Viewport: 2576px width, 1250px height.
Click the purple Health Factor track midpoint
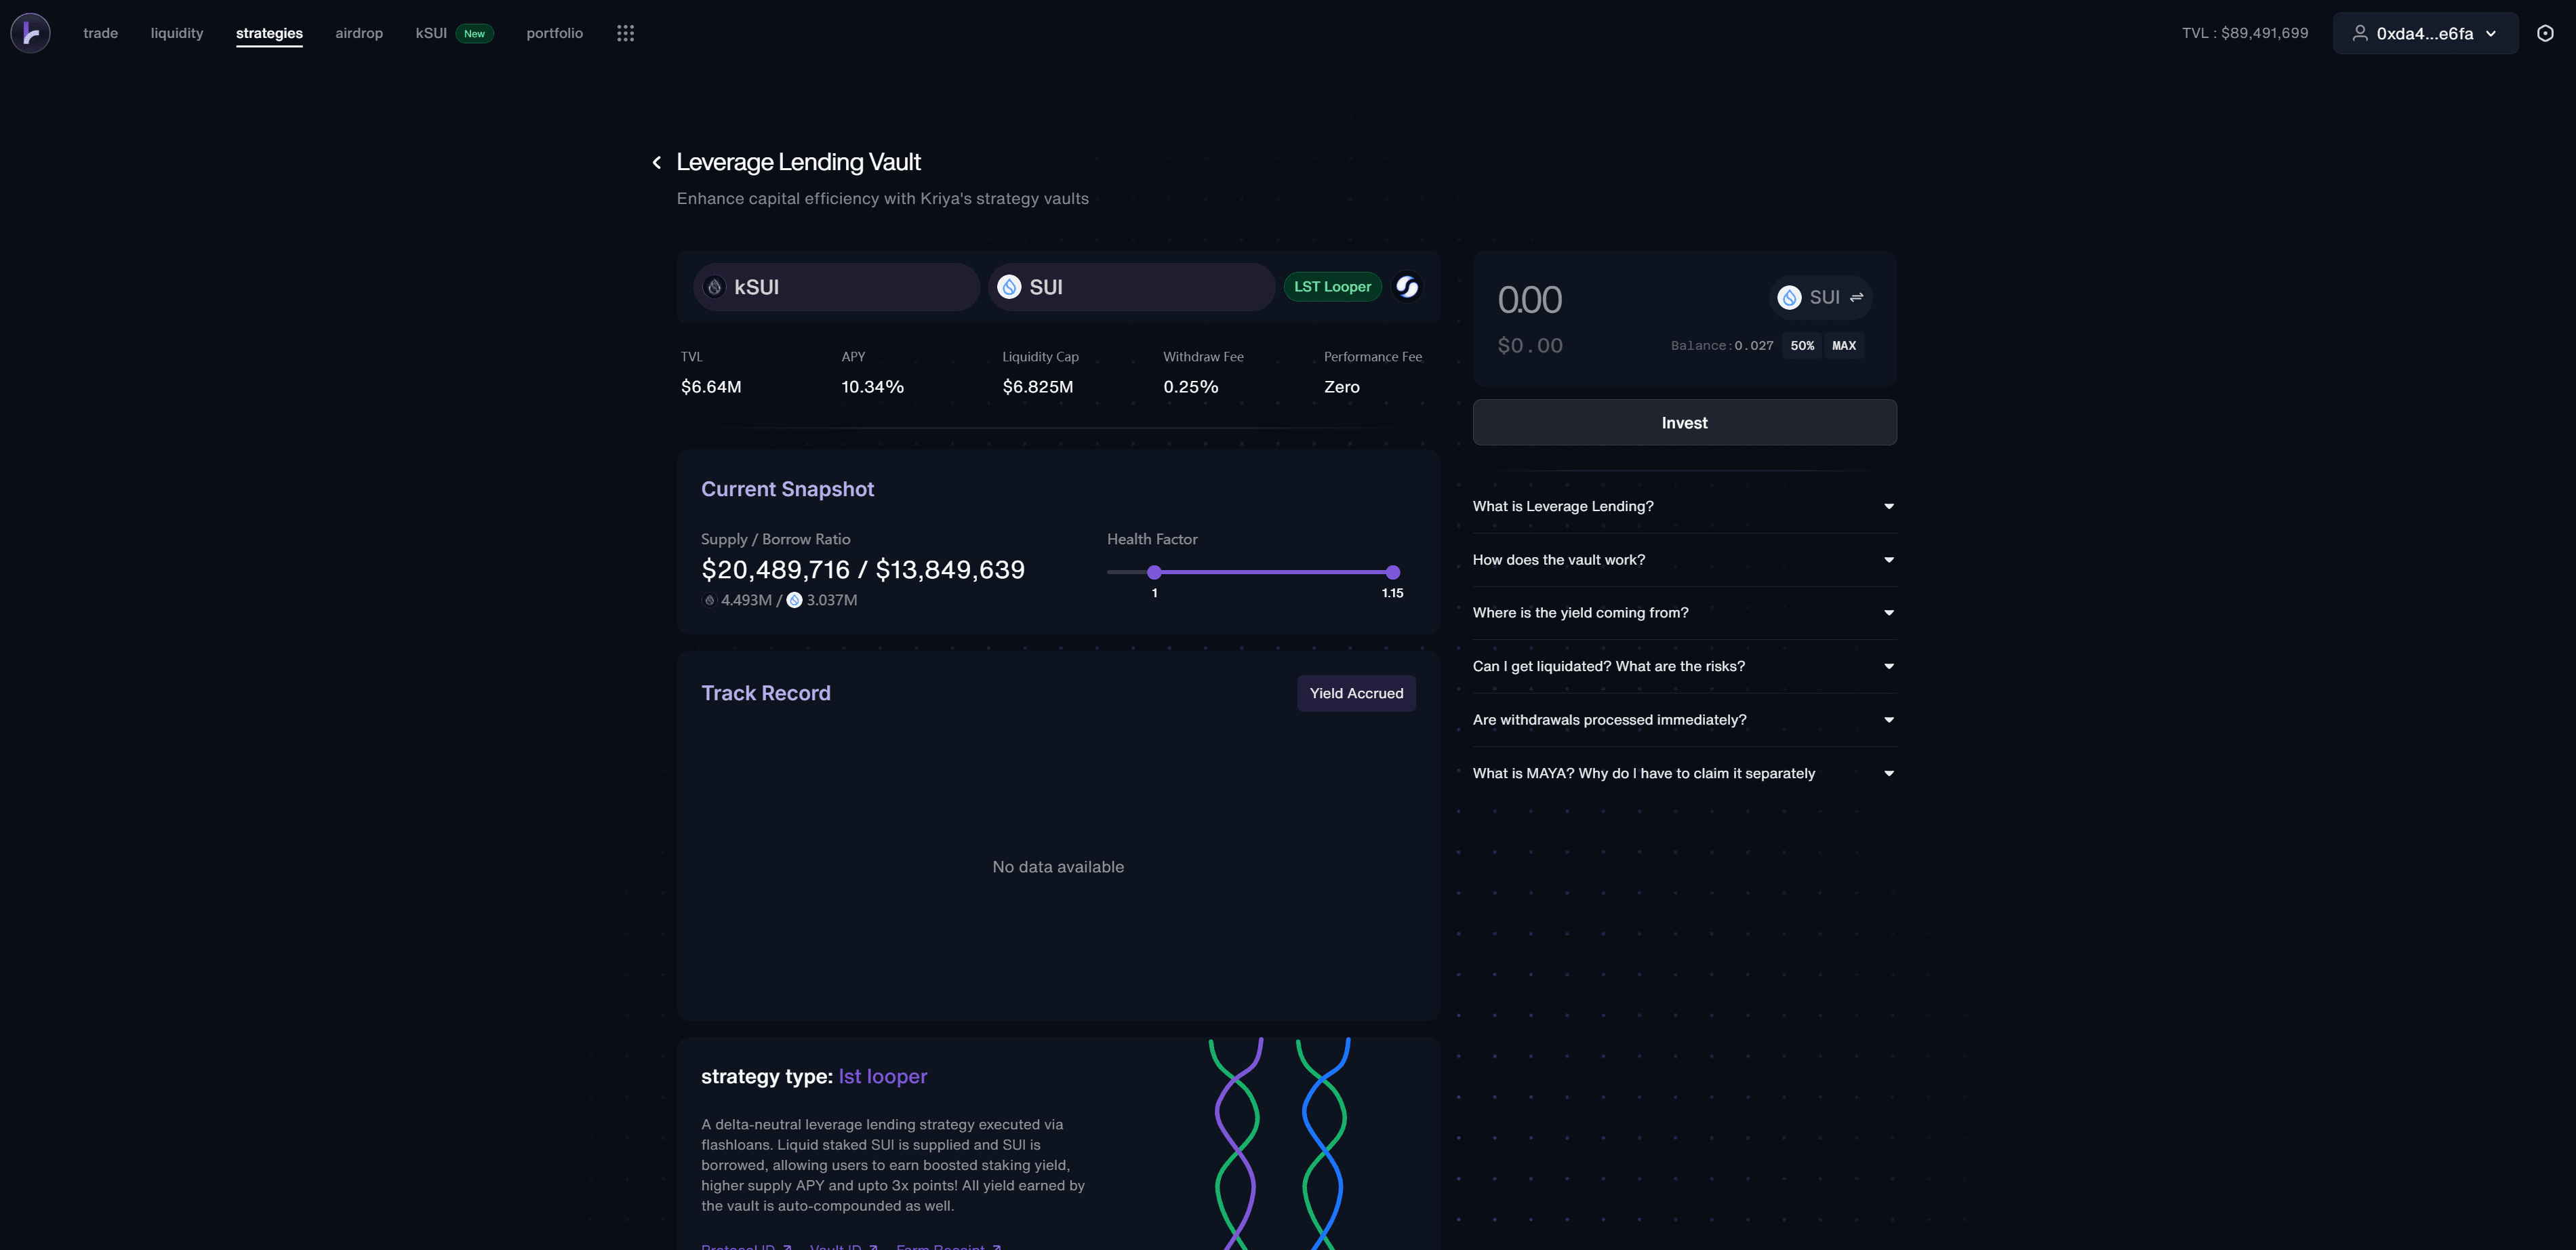coord(1273,572)
